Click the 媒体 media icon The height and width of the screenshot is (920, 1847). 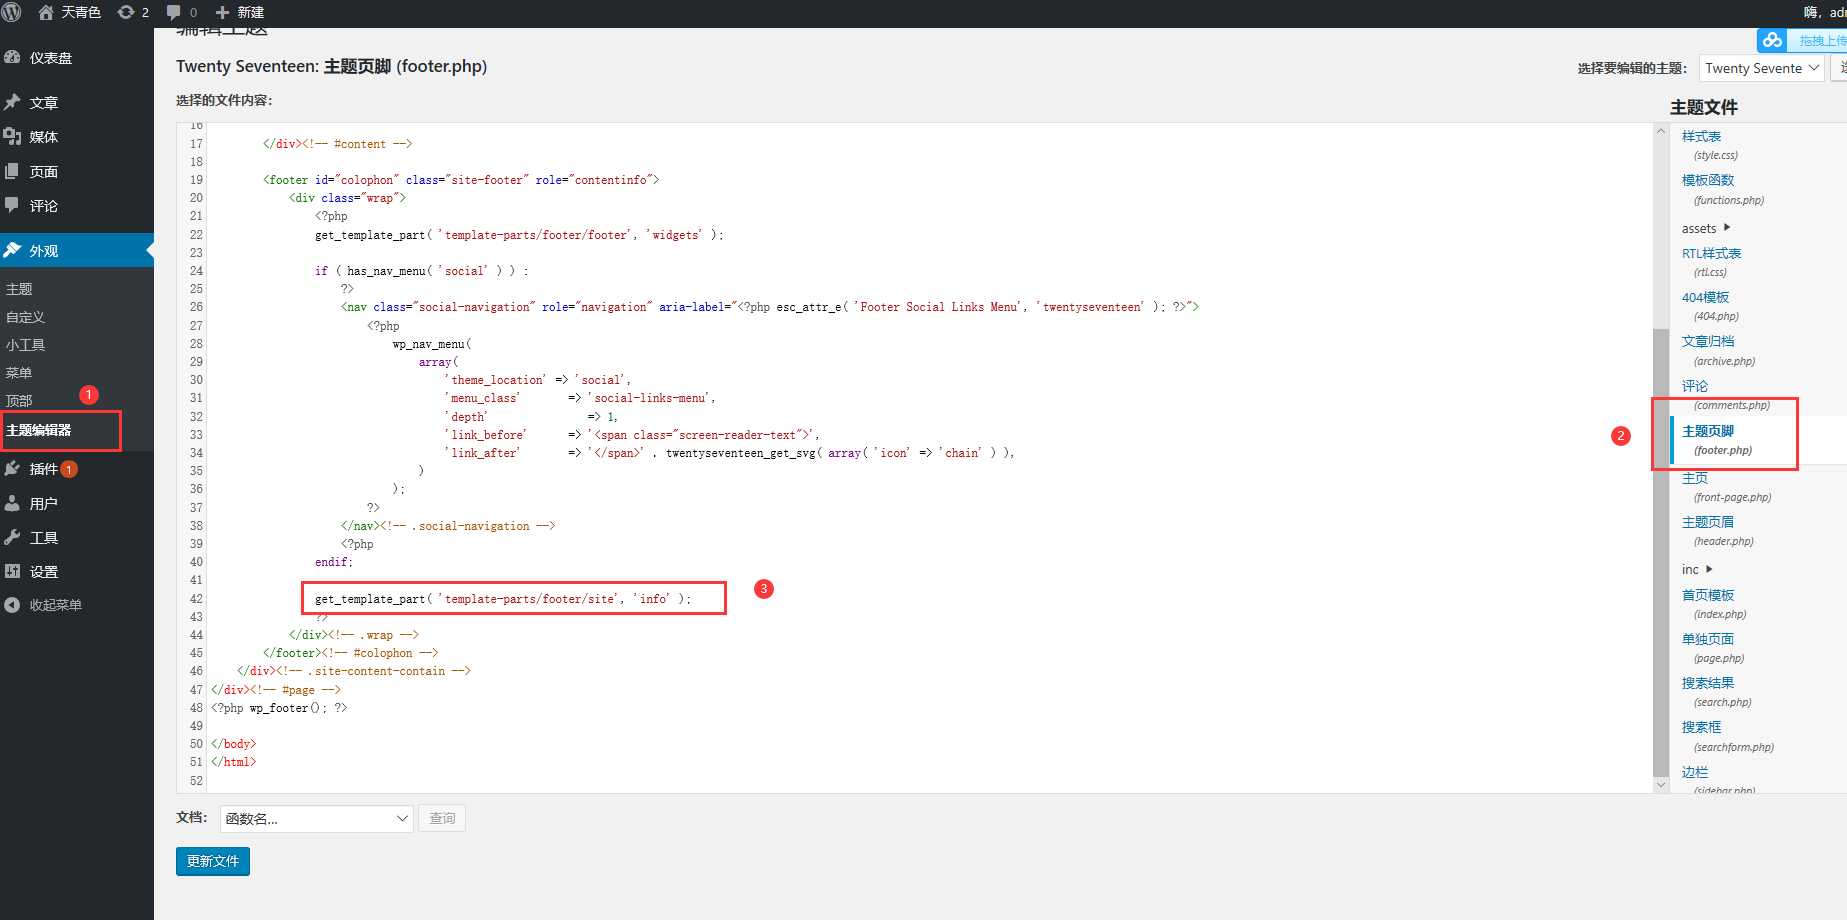click(x=12, y=136)
